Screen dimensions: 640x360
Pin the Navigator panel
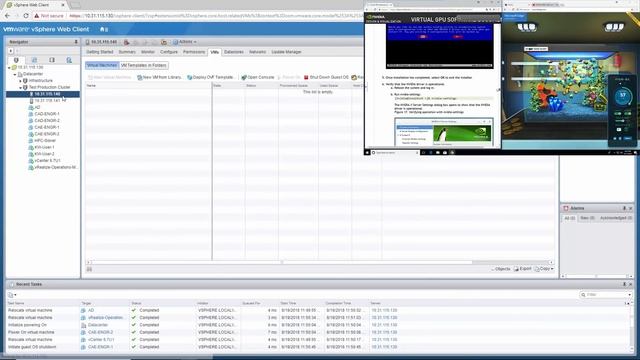tap(76, 42)
